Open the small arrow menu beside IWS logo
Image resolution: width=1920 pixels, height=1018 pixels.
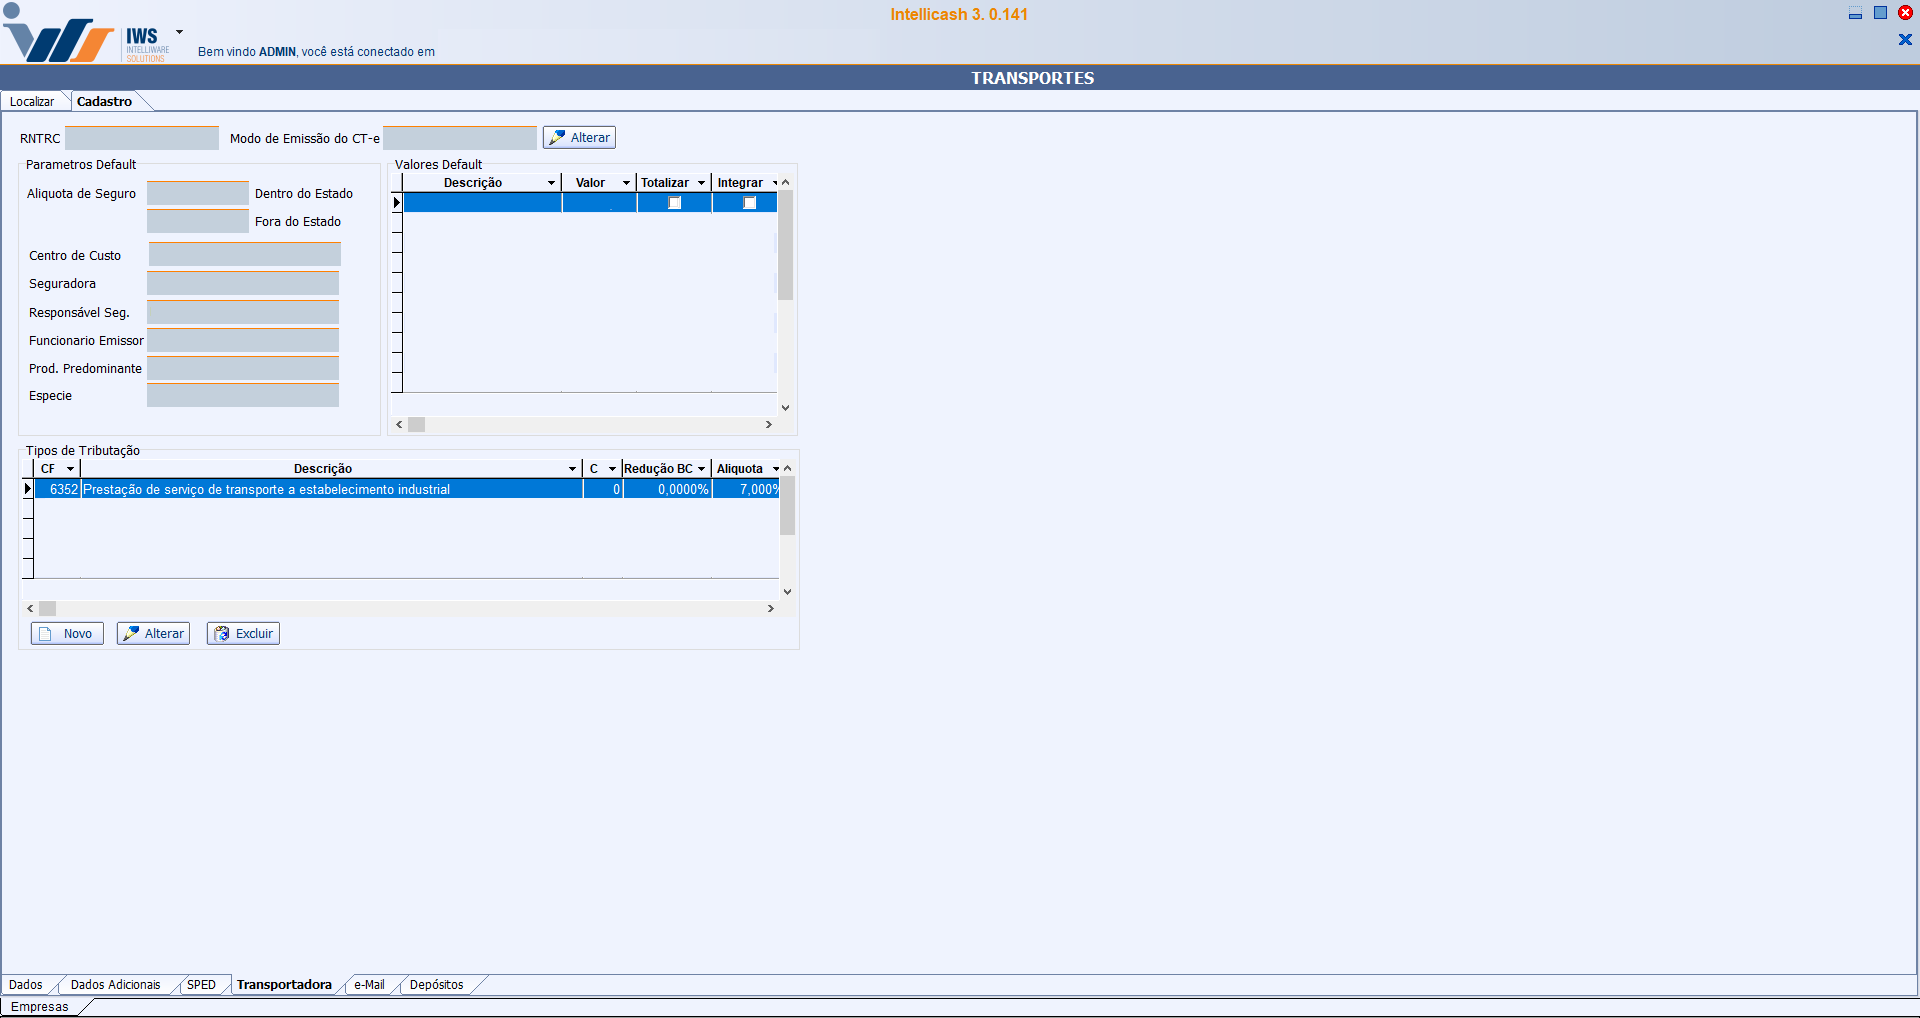(x=179, y=32)
